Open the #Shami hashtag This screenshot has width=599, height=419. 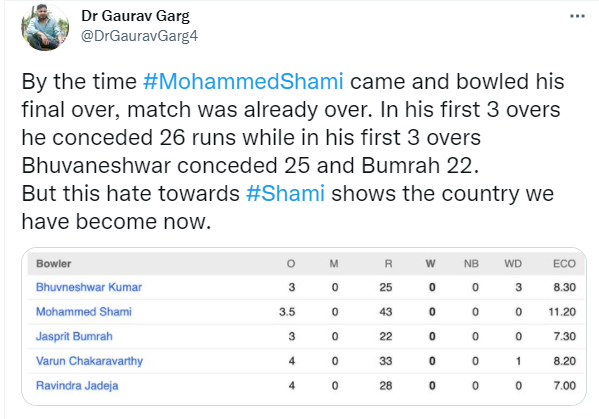pyautogui.click(x=285, y=193)
